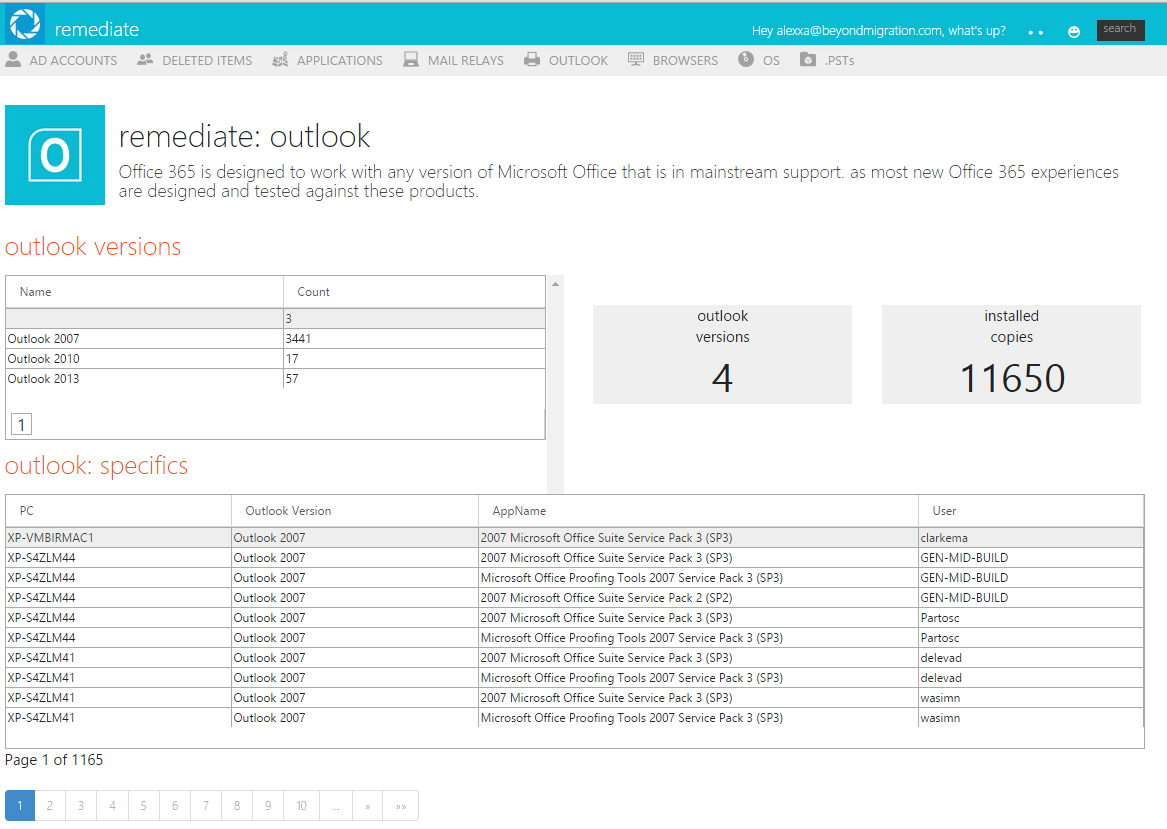Click the Mail Relays icon
The width and height of the screenshot is (1167, 829).
[411, 60]
